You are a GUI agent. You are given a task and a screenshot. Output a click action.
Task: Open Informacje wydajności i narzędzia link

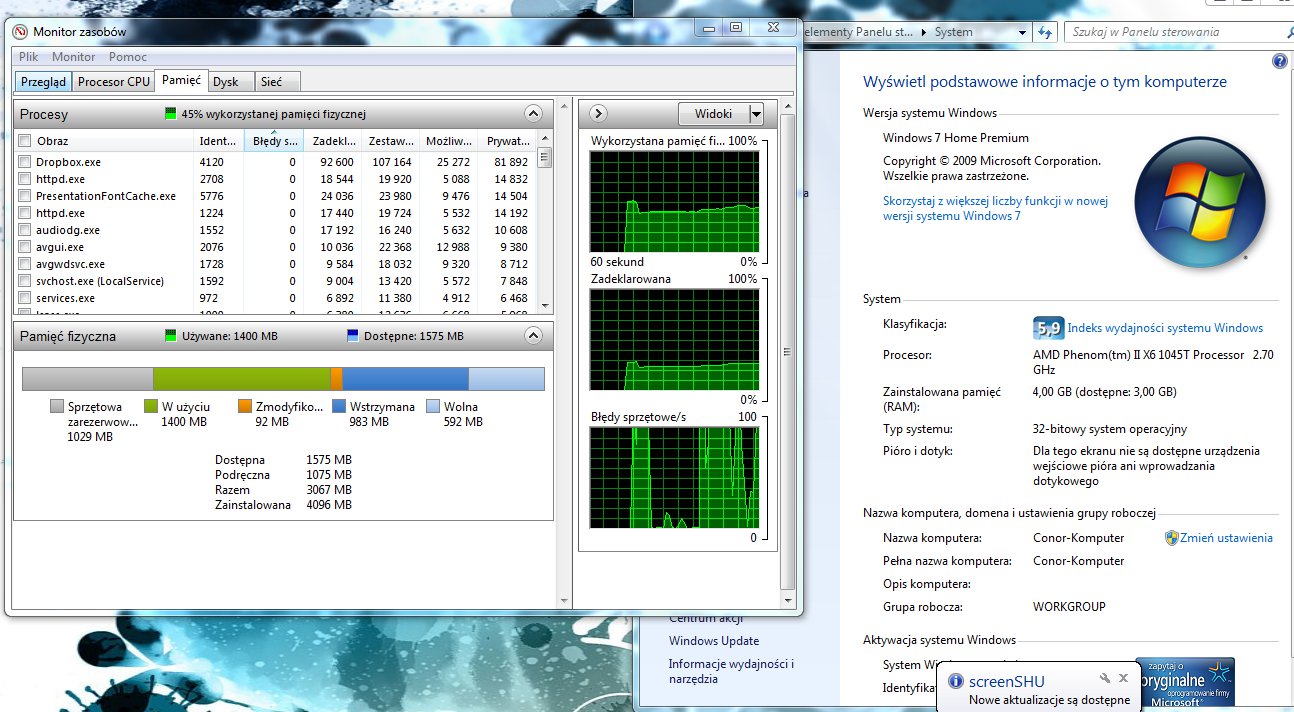pyautogui.click(x=731, y=672)
